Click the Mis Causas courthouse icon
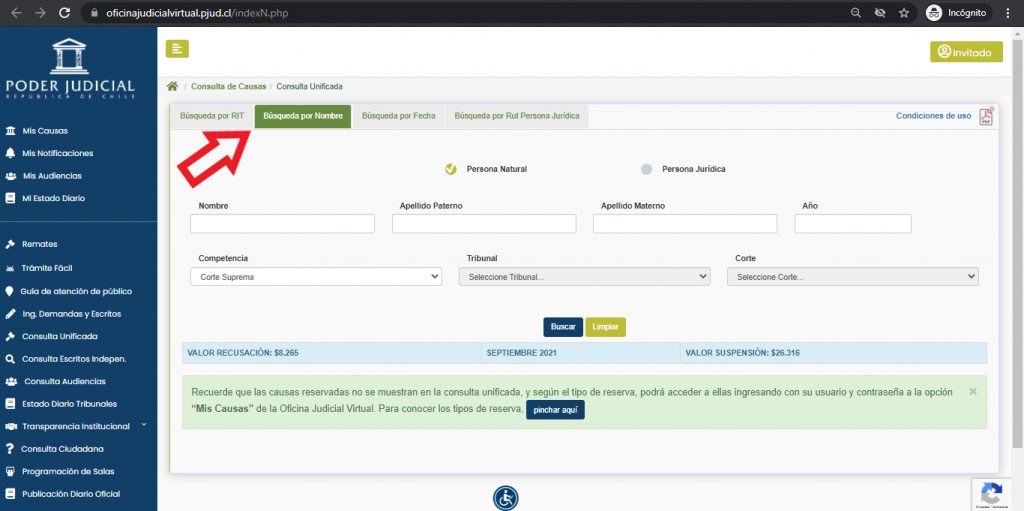 tap(10, 131)
